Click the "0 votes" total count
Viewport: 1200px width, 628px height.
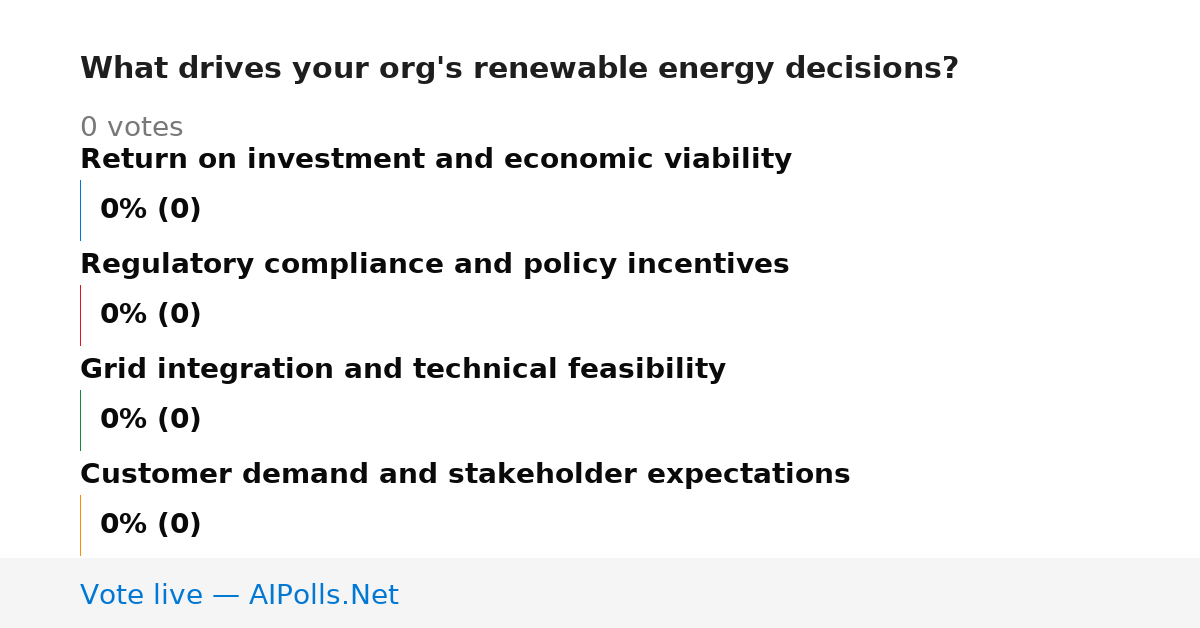(131, 128)
